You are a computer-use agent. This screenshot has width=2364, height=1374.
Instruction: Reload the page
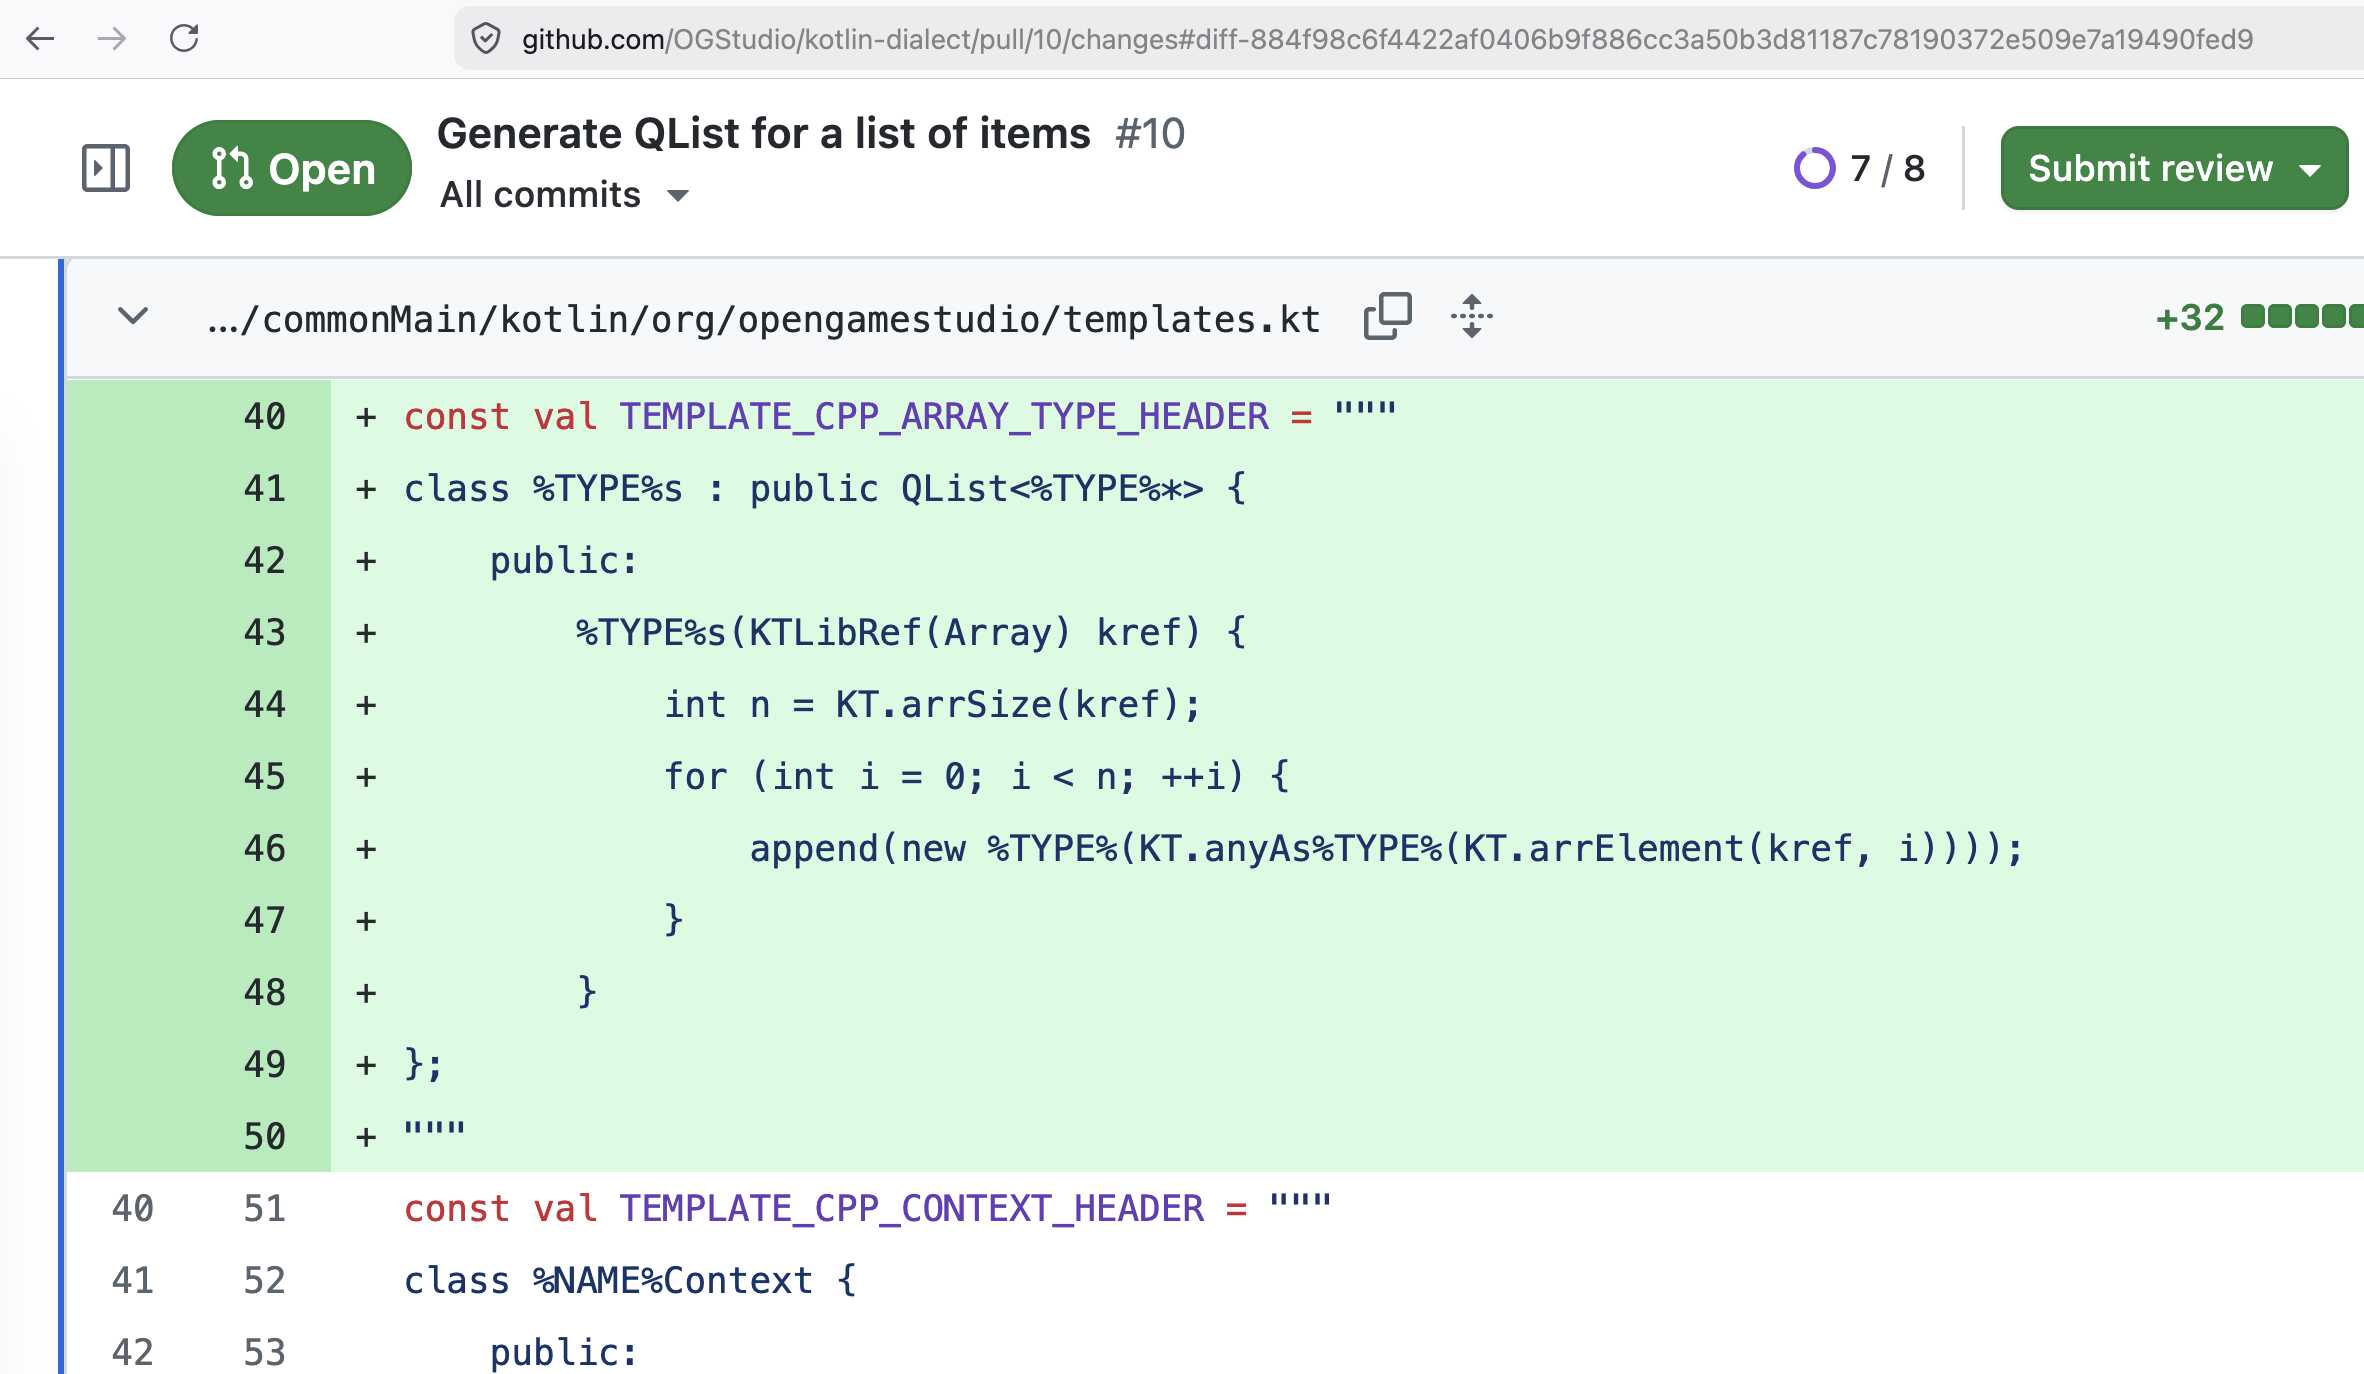pyautogui.click(x=184, y=39)
